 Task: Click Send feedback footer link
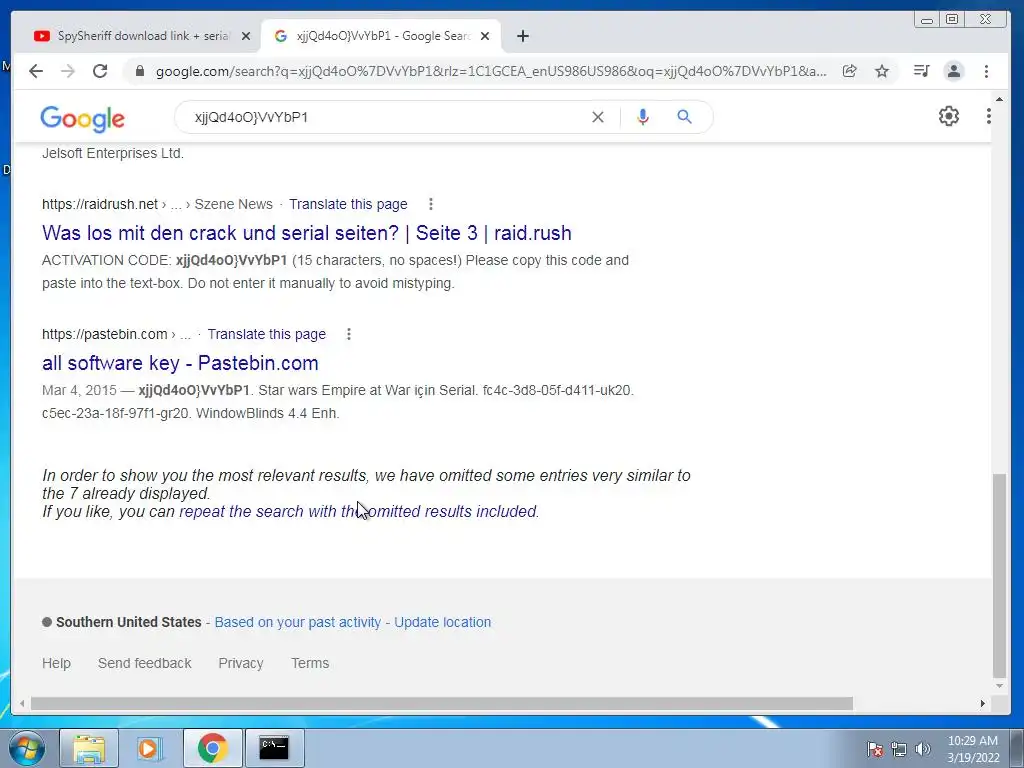144,664
